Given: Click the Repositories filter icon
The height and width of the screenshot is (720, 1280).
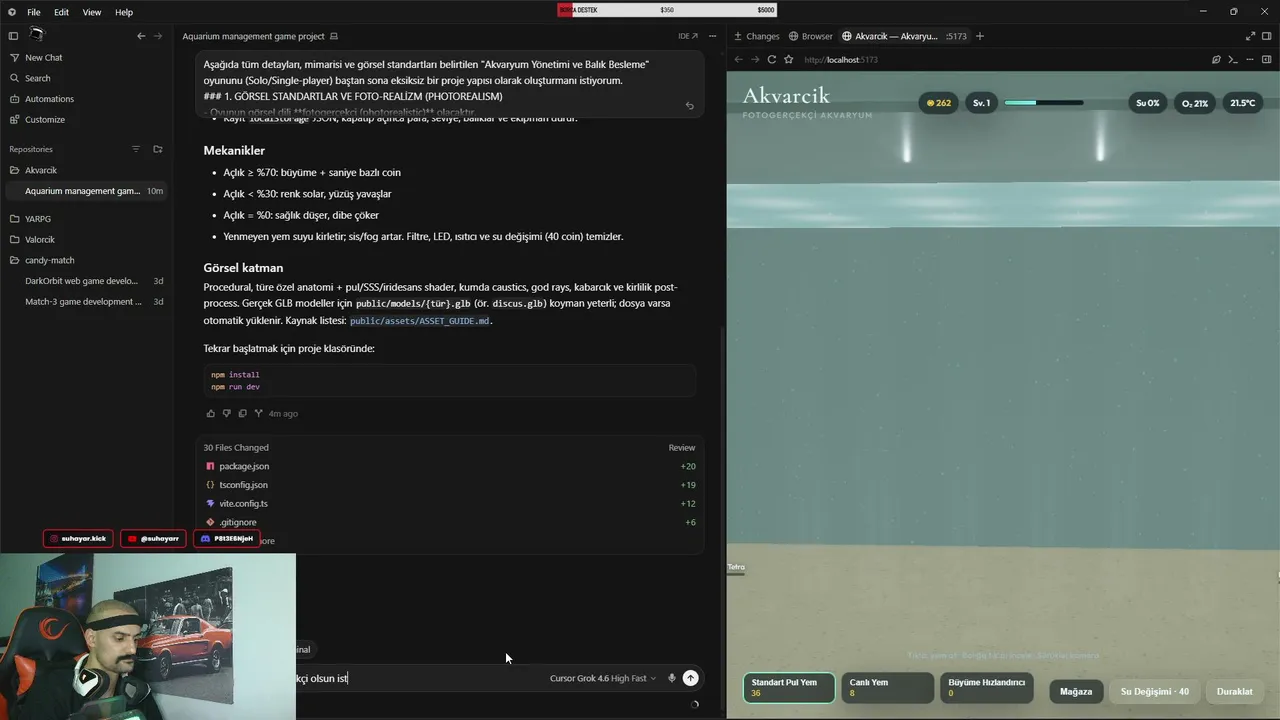Looking at the screenshot, I should click(136, 149).
